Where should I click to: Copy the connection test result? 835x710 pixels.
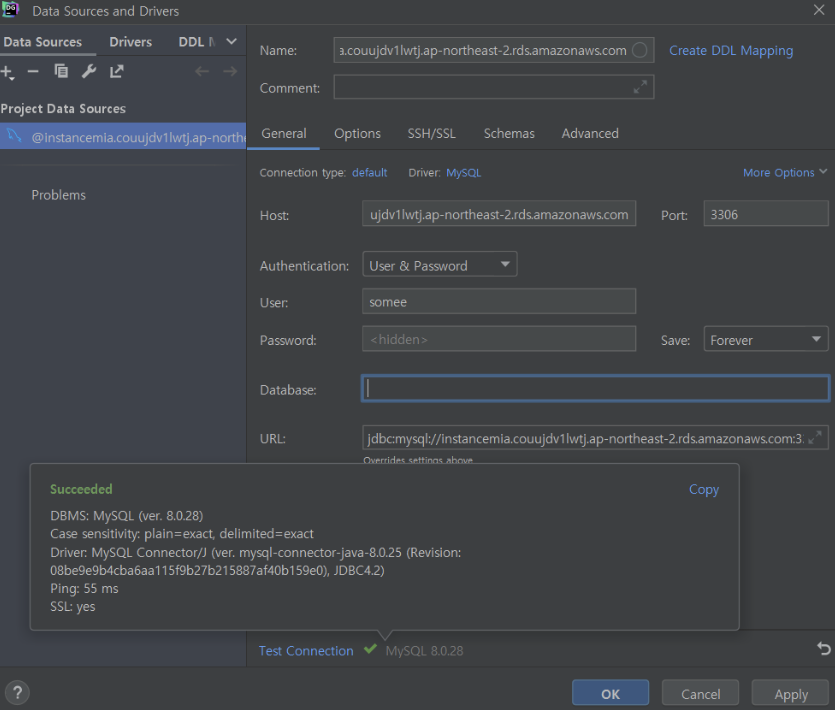click(x=703, y=489)
